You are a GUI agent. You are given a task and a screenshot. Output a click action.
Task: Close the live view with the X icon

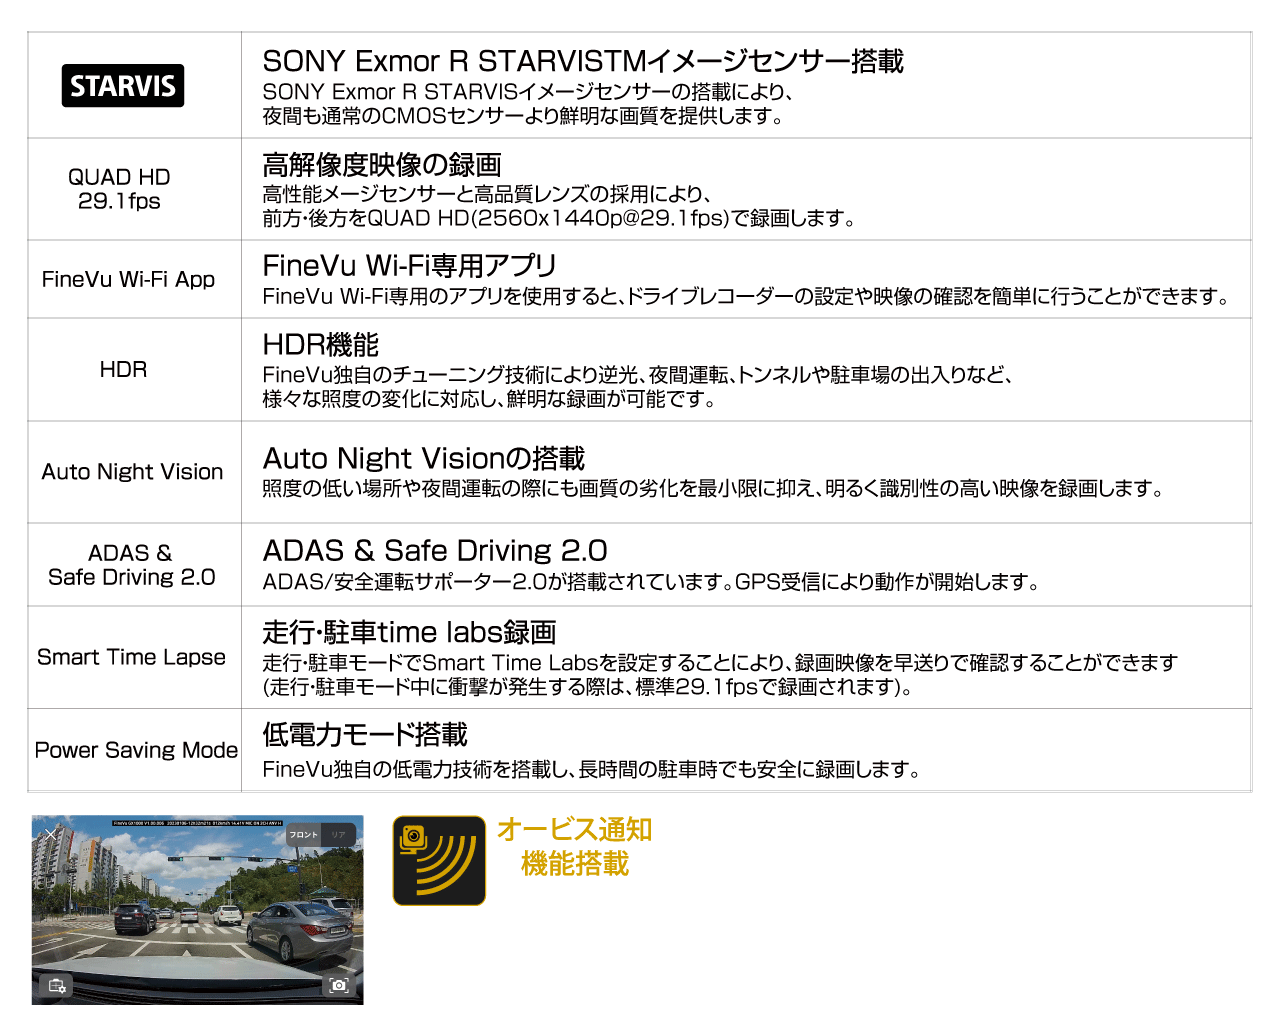pyautogui.click(x=50, y=834)
